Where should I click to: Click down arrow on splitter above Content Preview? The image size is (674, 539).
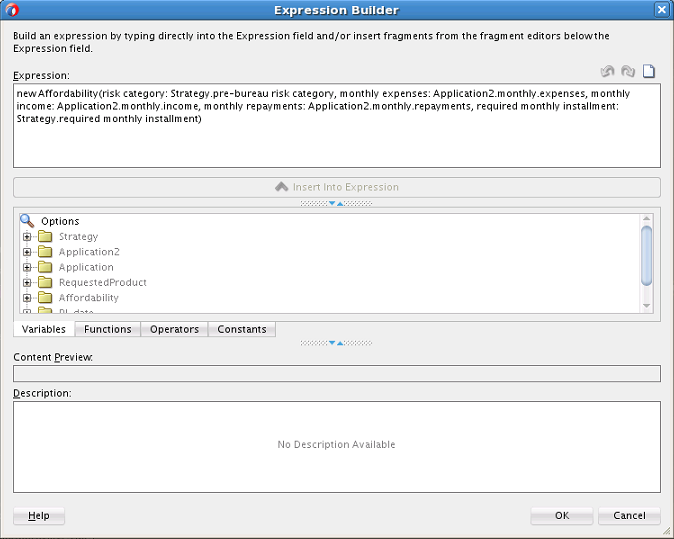[x=332, y=343]
